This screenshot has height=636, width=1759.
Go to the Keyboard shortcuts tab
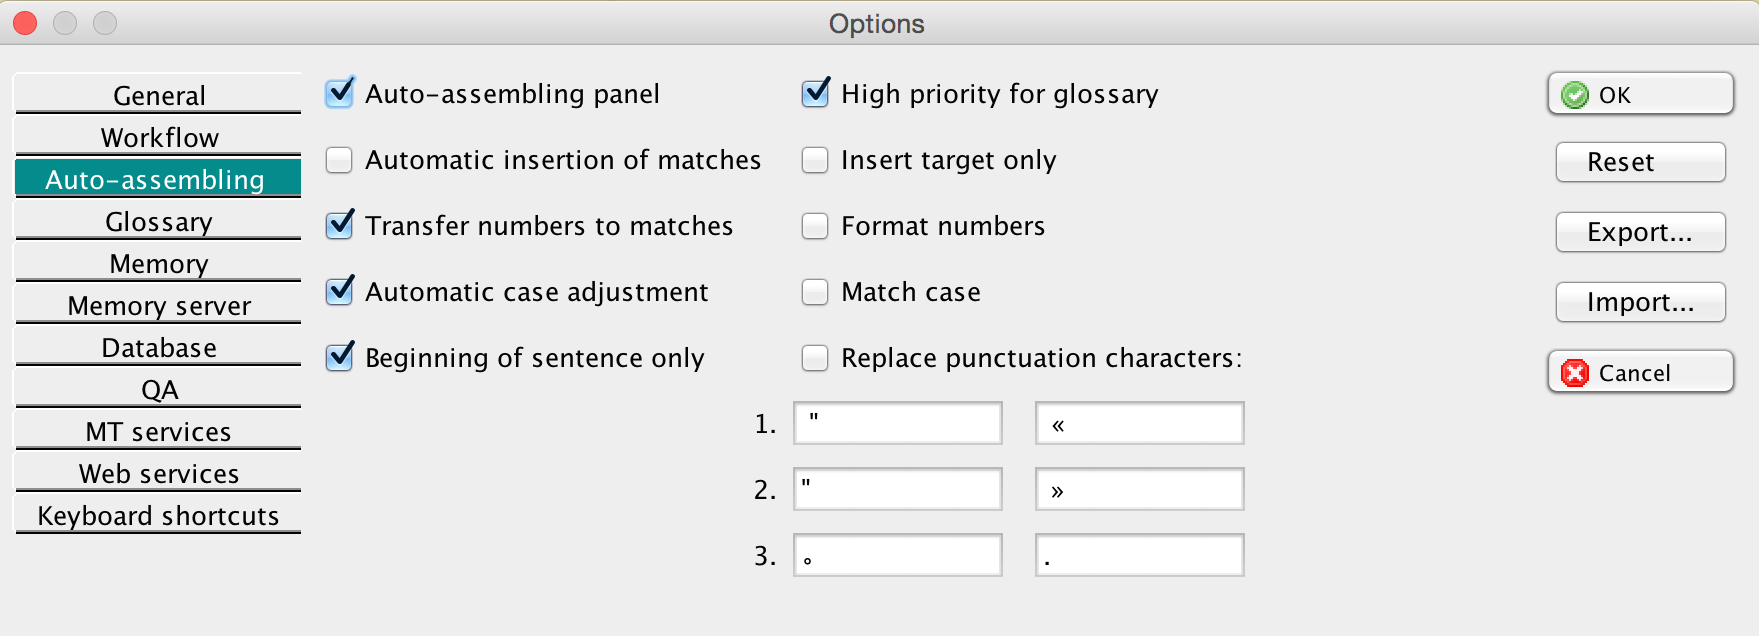point(158,515)
